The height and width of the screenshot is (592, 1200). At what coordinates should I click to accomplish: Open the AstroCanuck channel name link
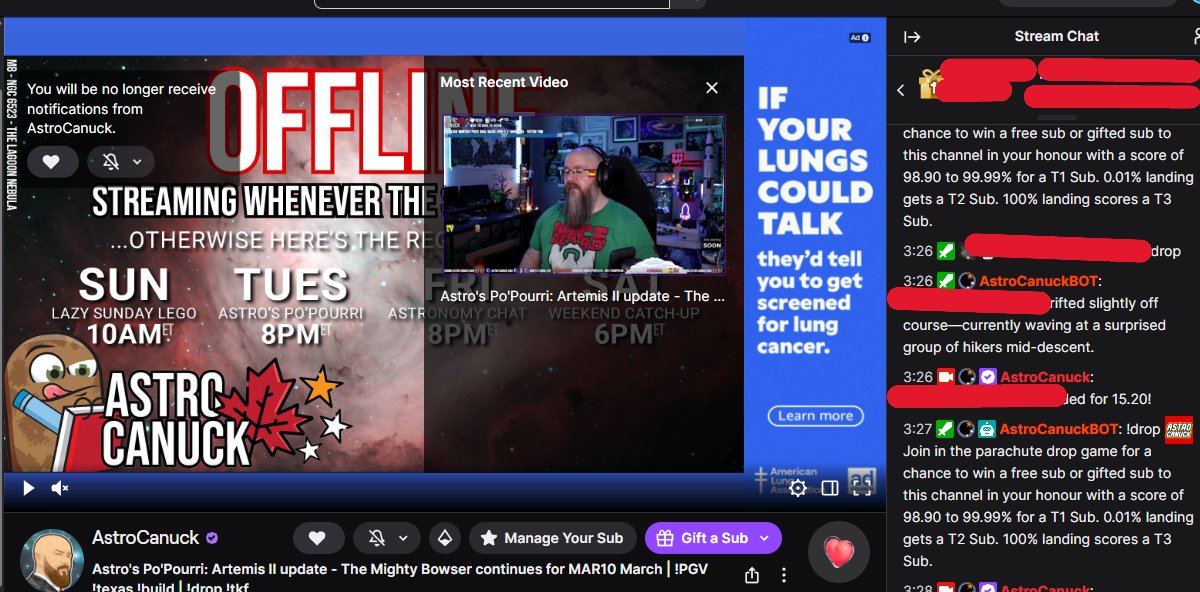[146, 538]
